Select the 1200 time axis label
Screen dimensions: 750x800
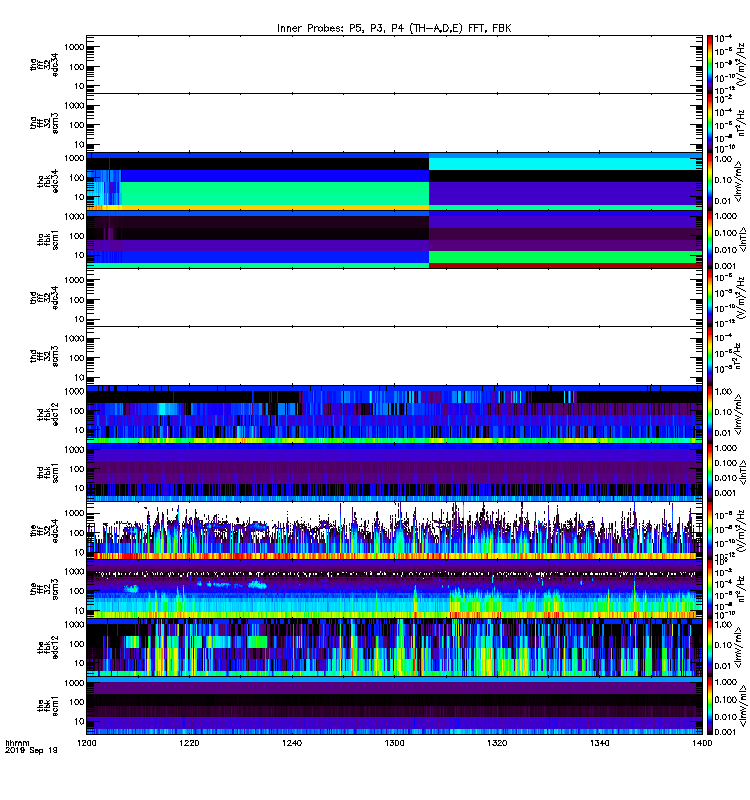click(86, 743)
